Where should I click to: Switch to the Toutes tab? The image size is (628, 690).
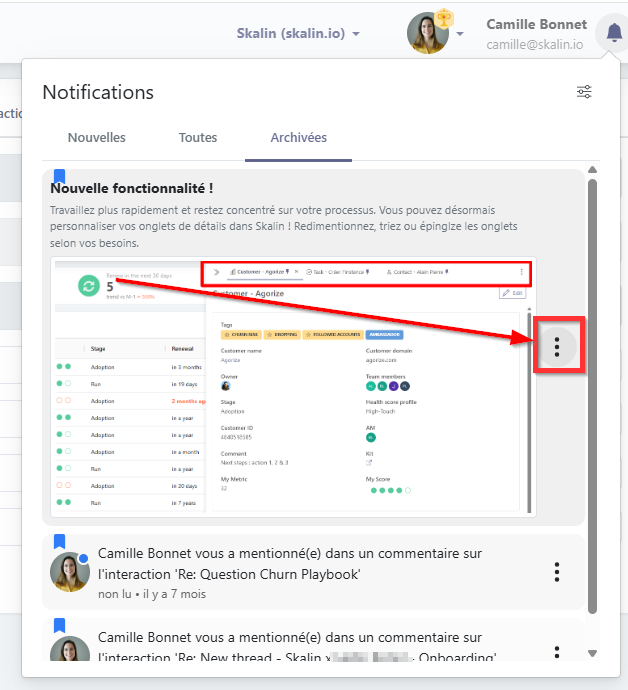(x=198, y=138)
